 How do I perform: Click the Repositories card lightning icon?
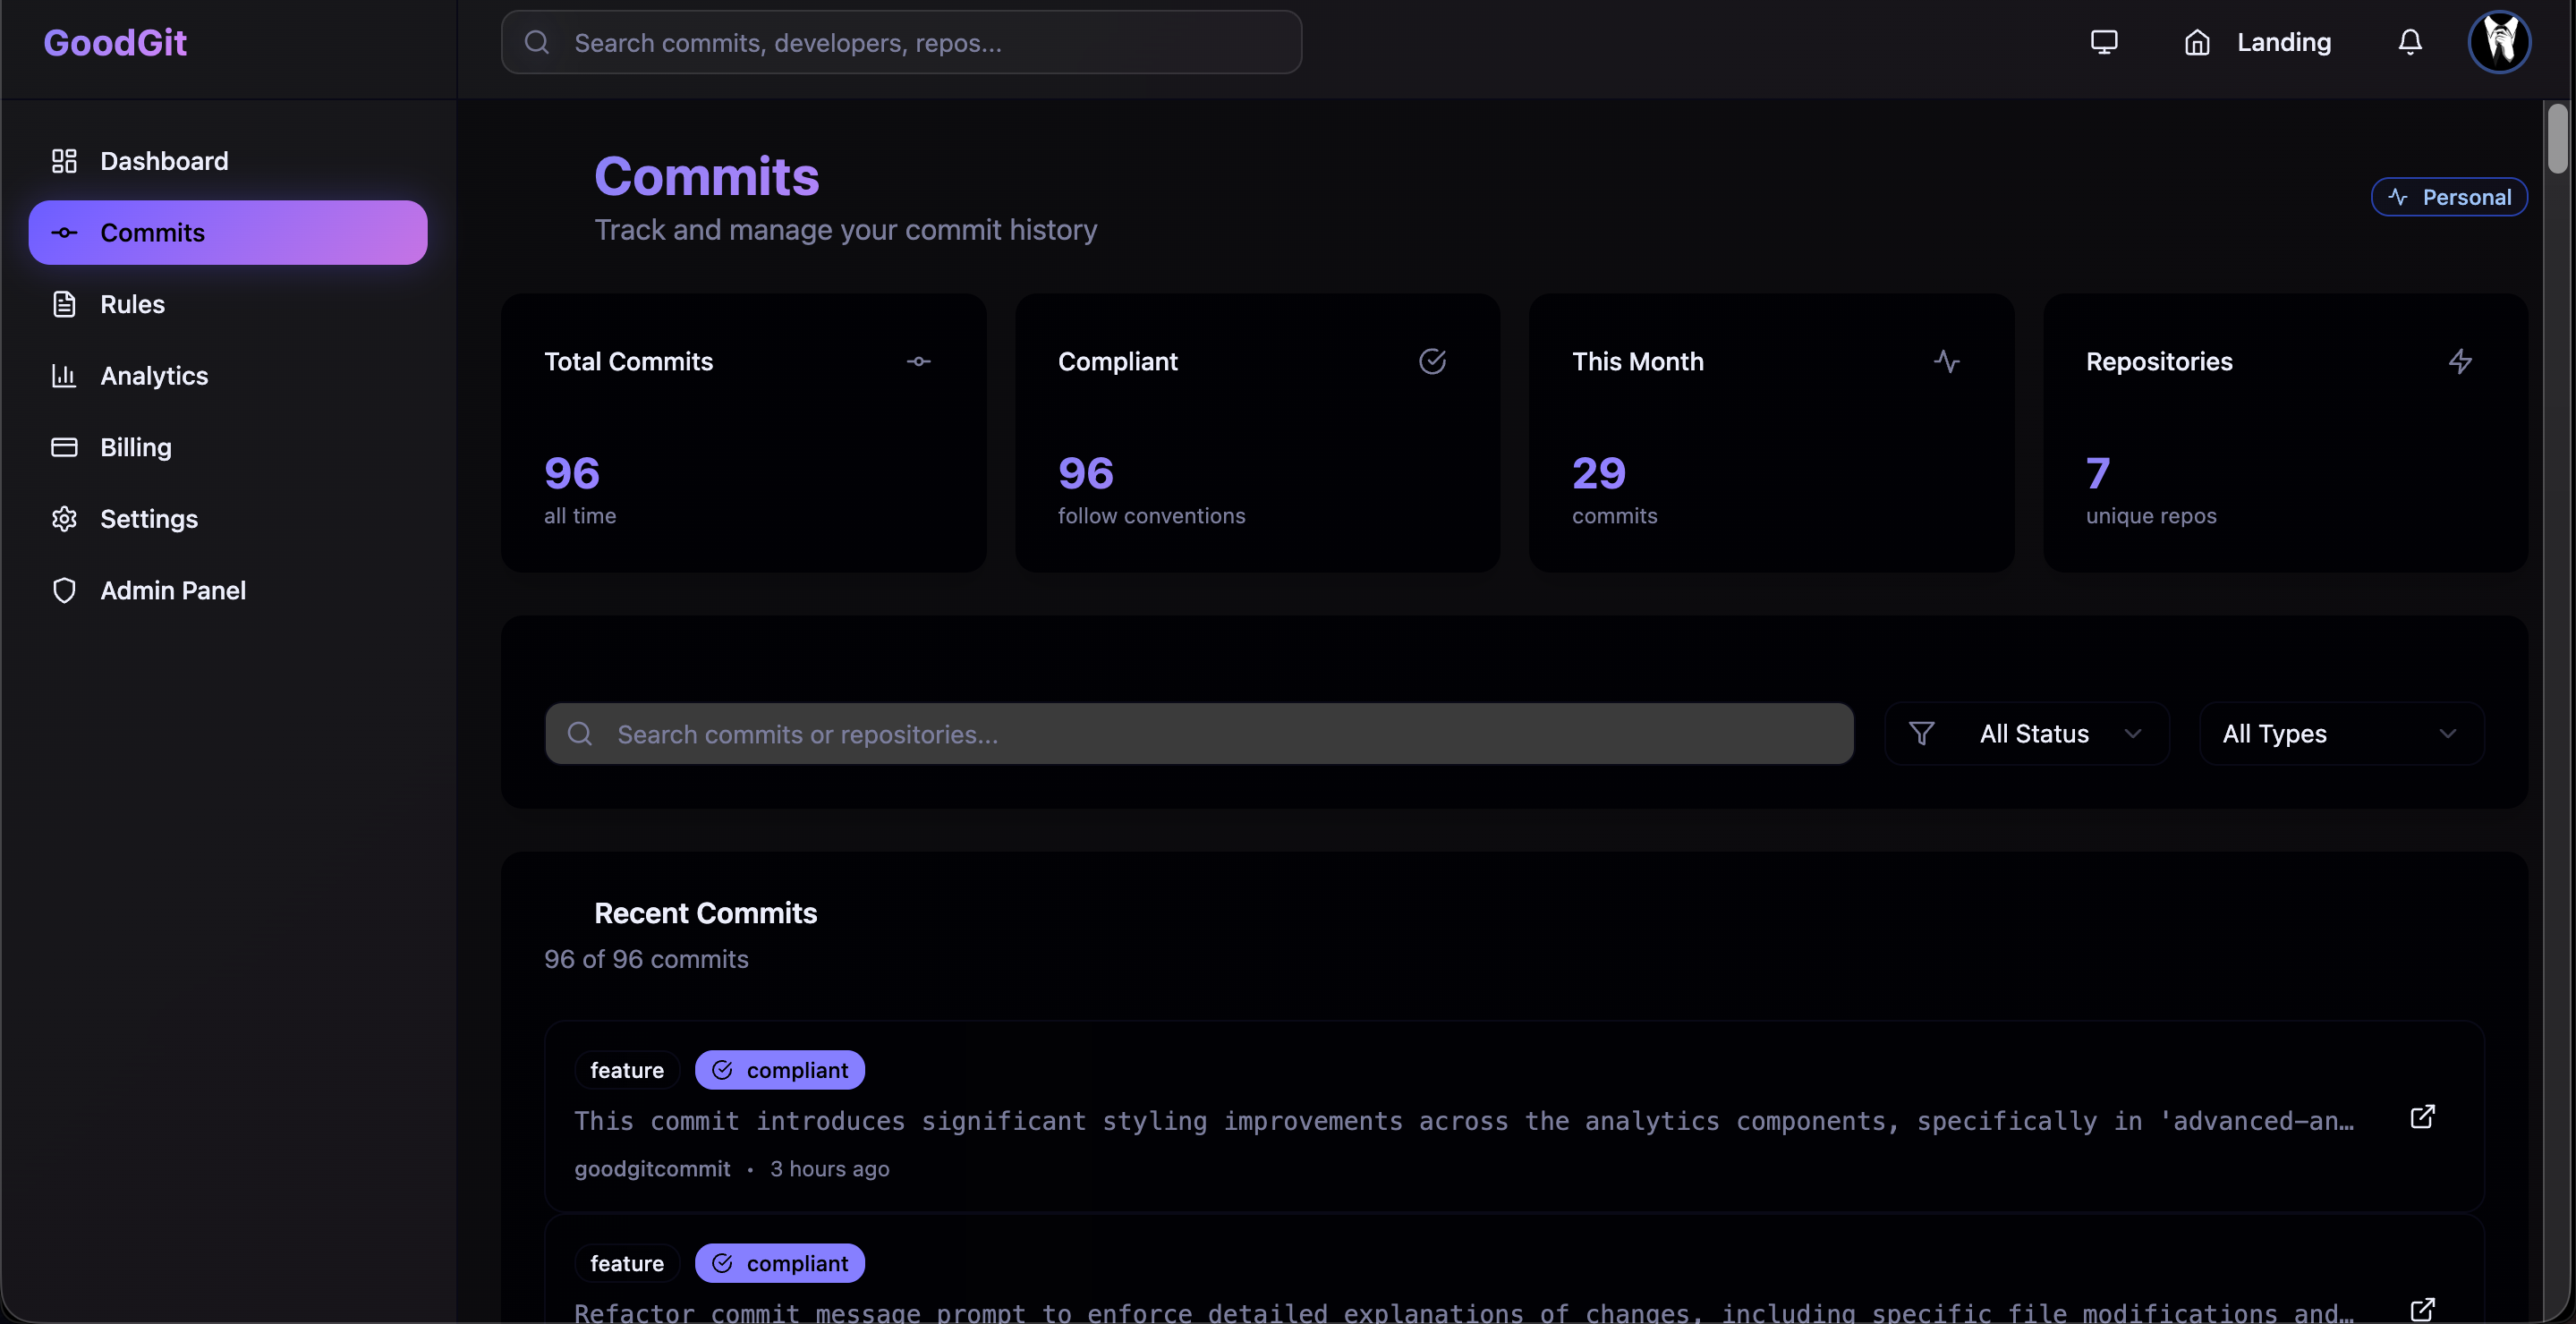point(2460,361)
